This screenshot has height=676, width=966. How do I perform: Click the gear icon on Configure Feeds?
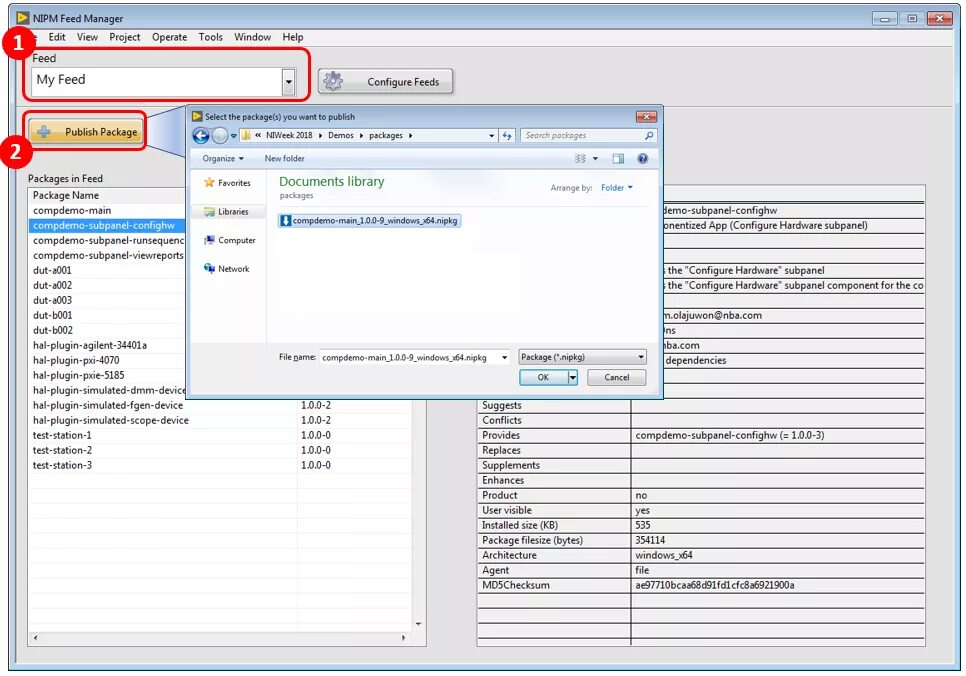333,81
